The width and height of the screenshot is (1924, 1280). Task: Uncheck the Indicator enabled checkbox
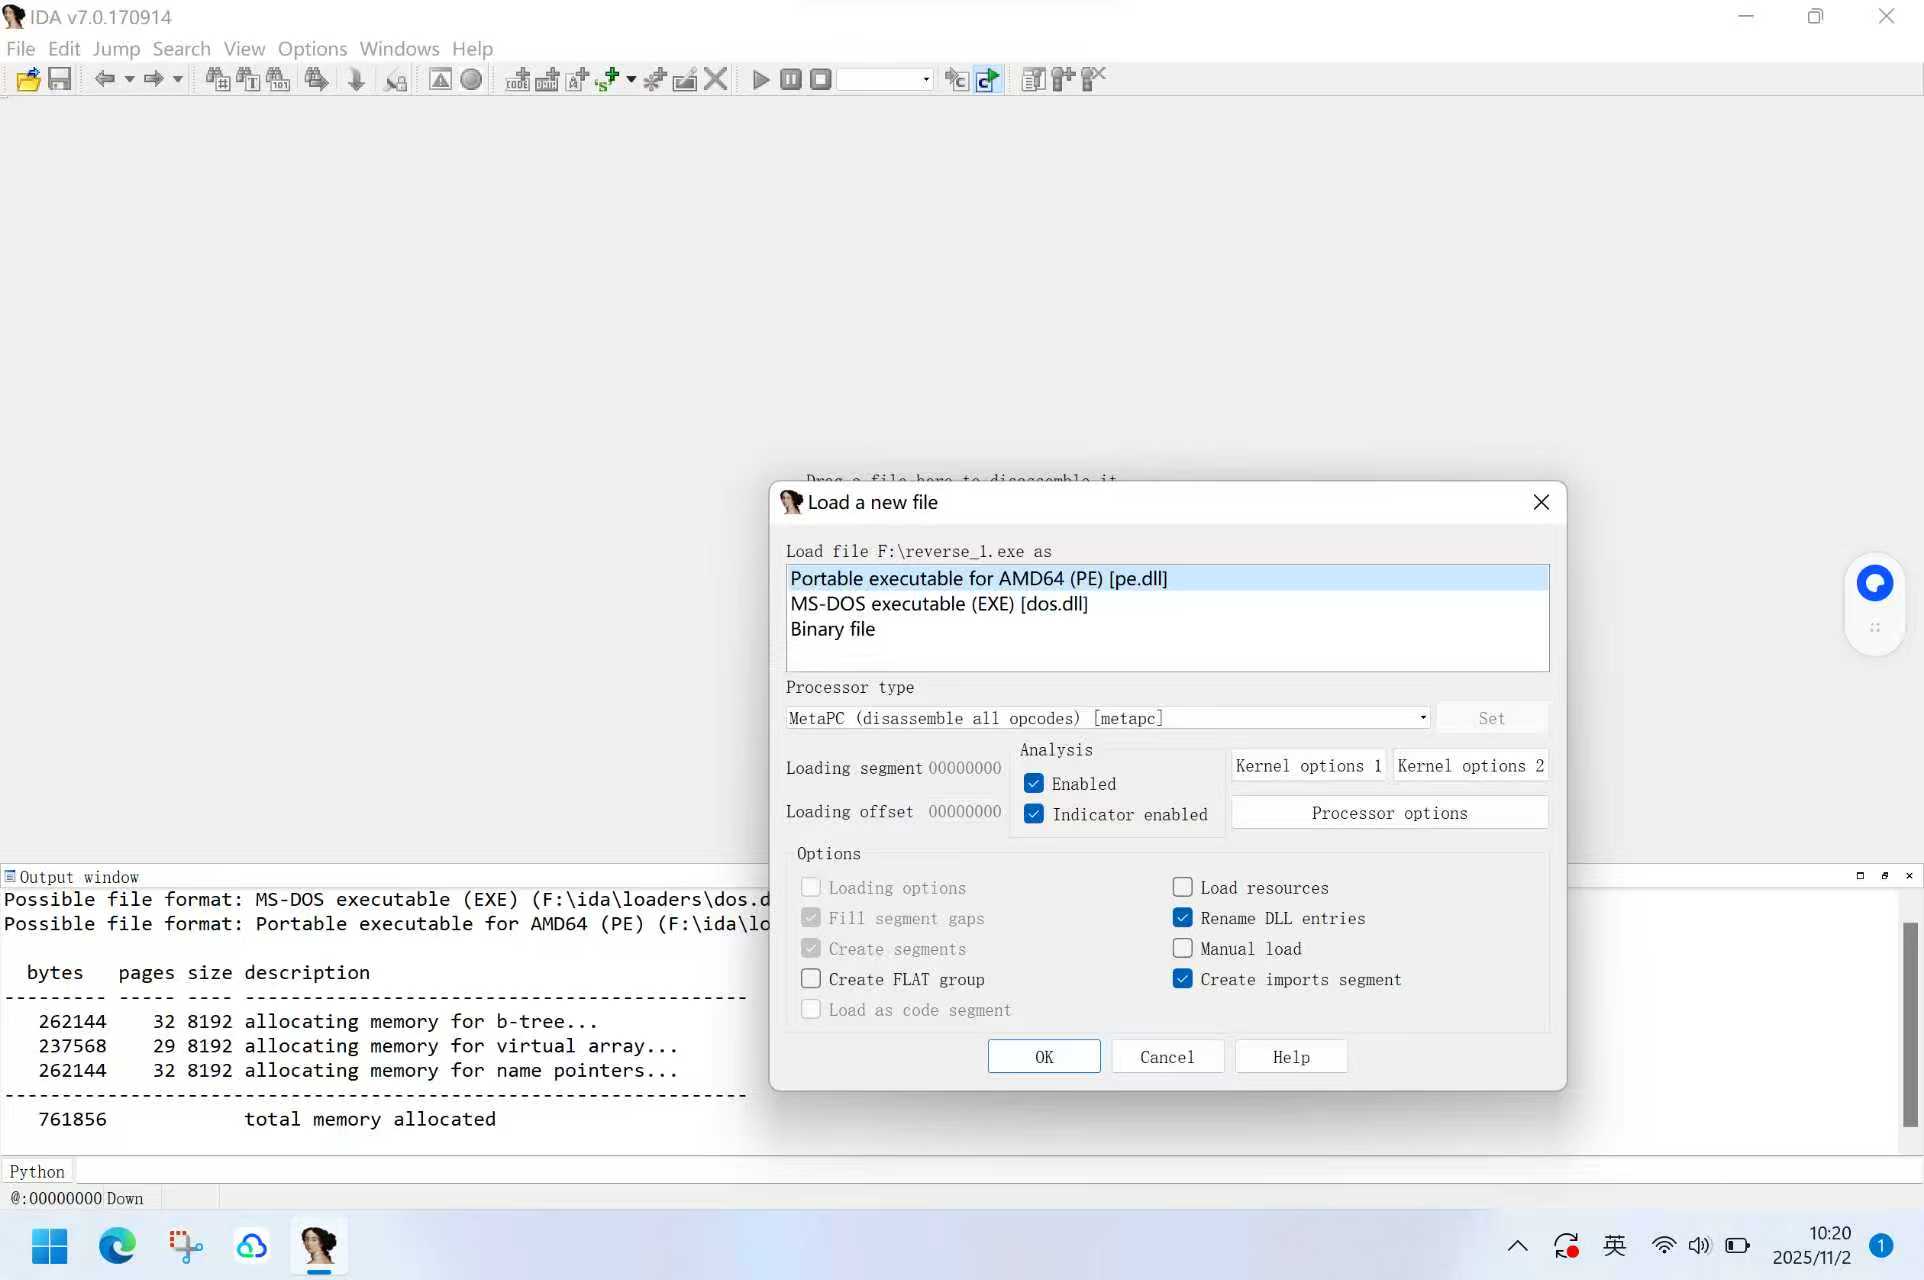(x=1034, y=815)
